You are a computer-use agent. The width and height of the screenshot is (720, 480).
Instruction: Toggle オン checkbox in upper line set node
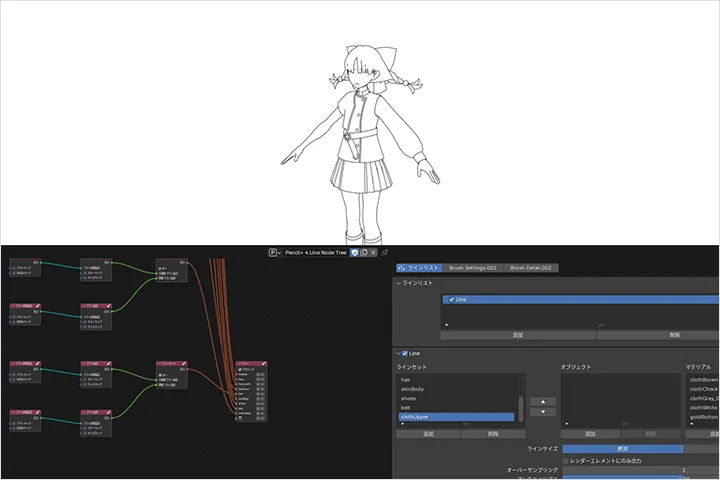(160, 268)
